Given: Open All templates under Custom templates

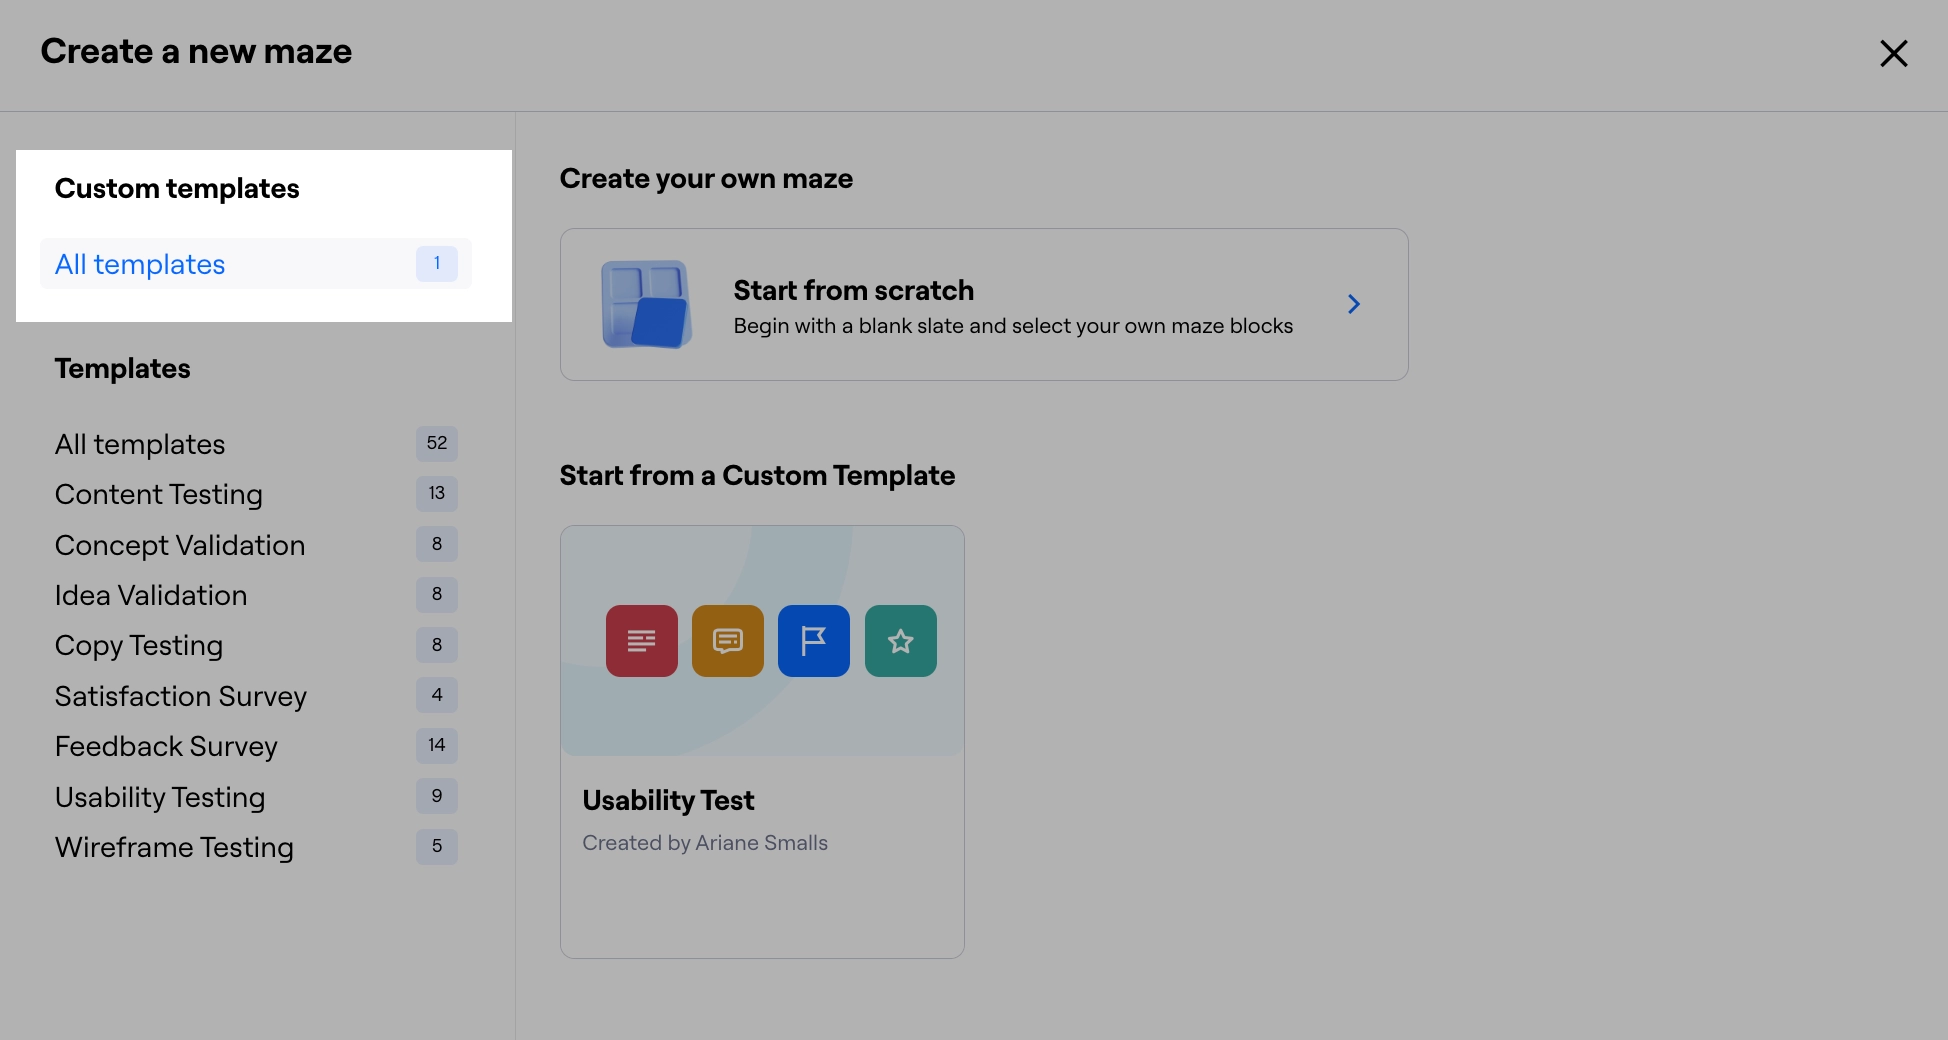Looking at the screenshot, I should coord(139,263).
